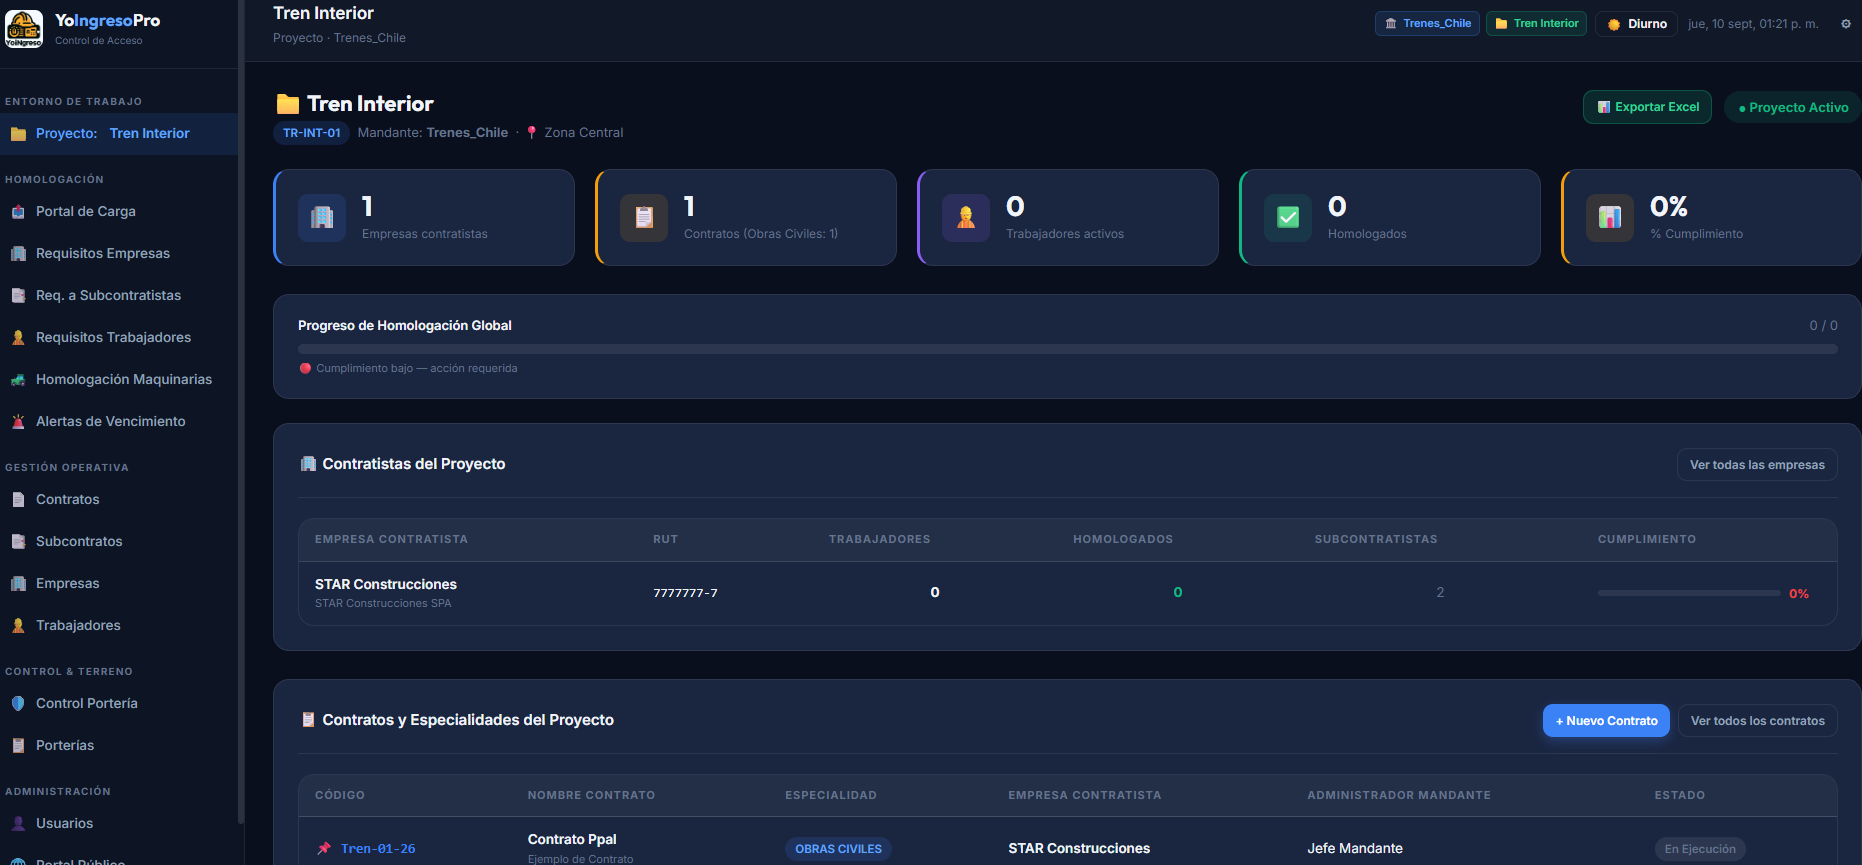
Task: Click the Trenes_Chile header chip
Action: click(x=1427, y=24)
